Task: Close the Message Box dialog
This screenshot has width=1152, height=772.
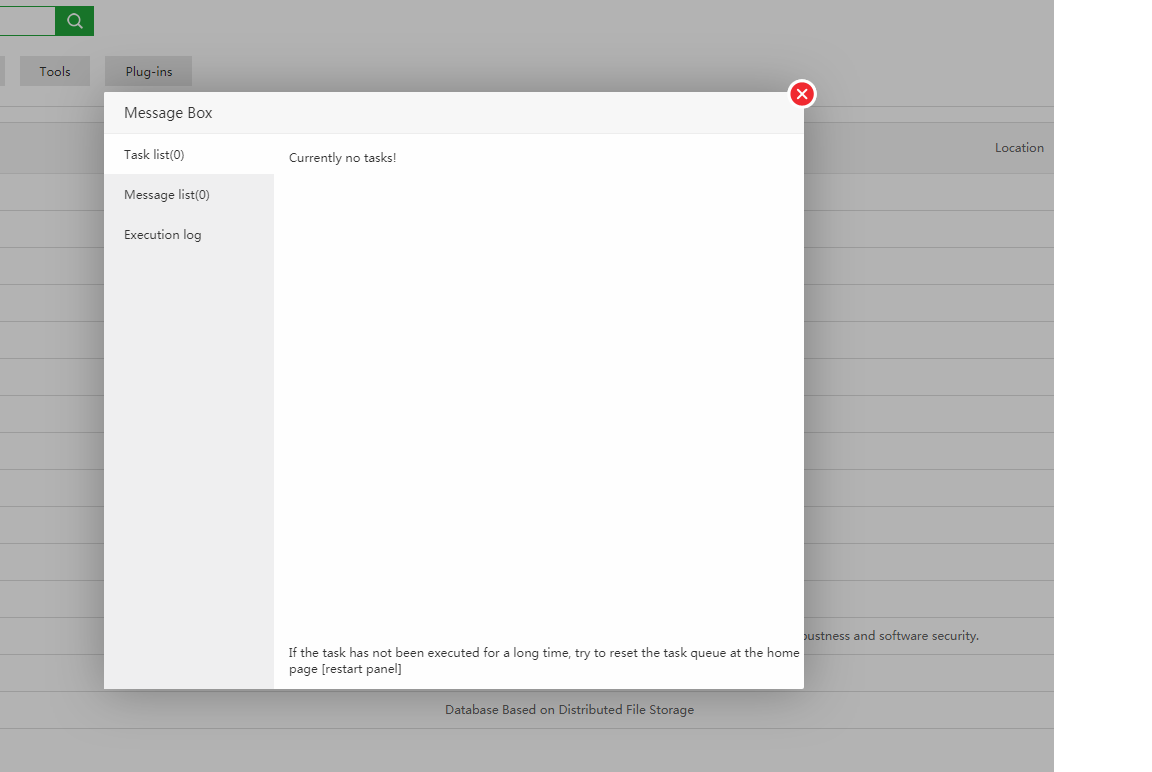Action: click(802, 94)
